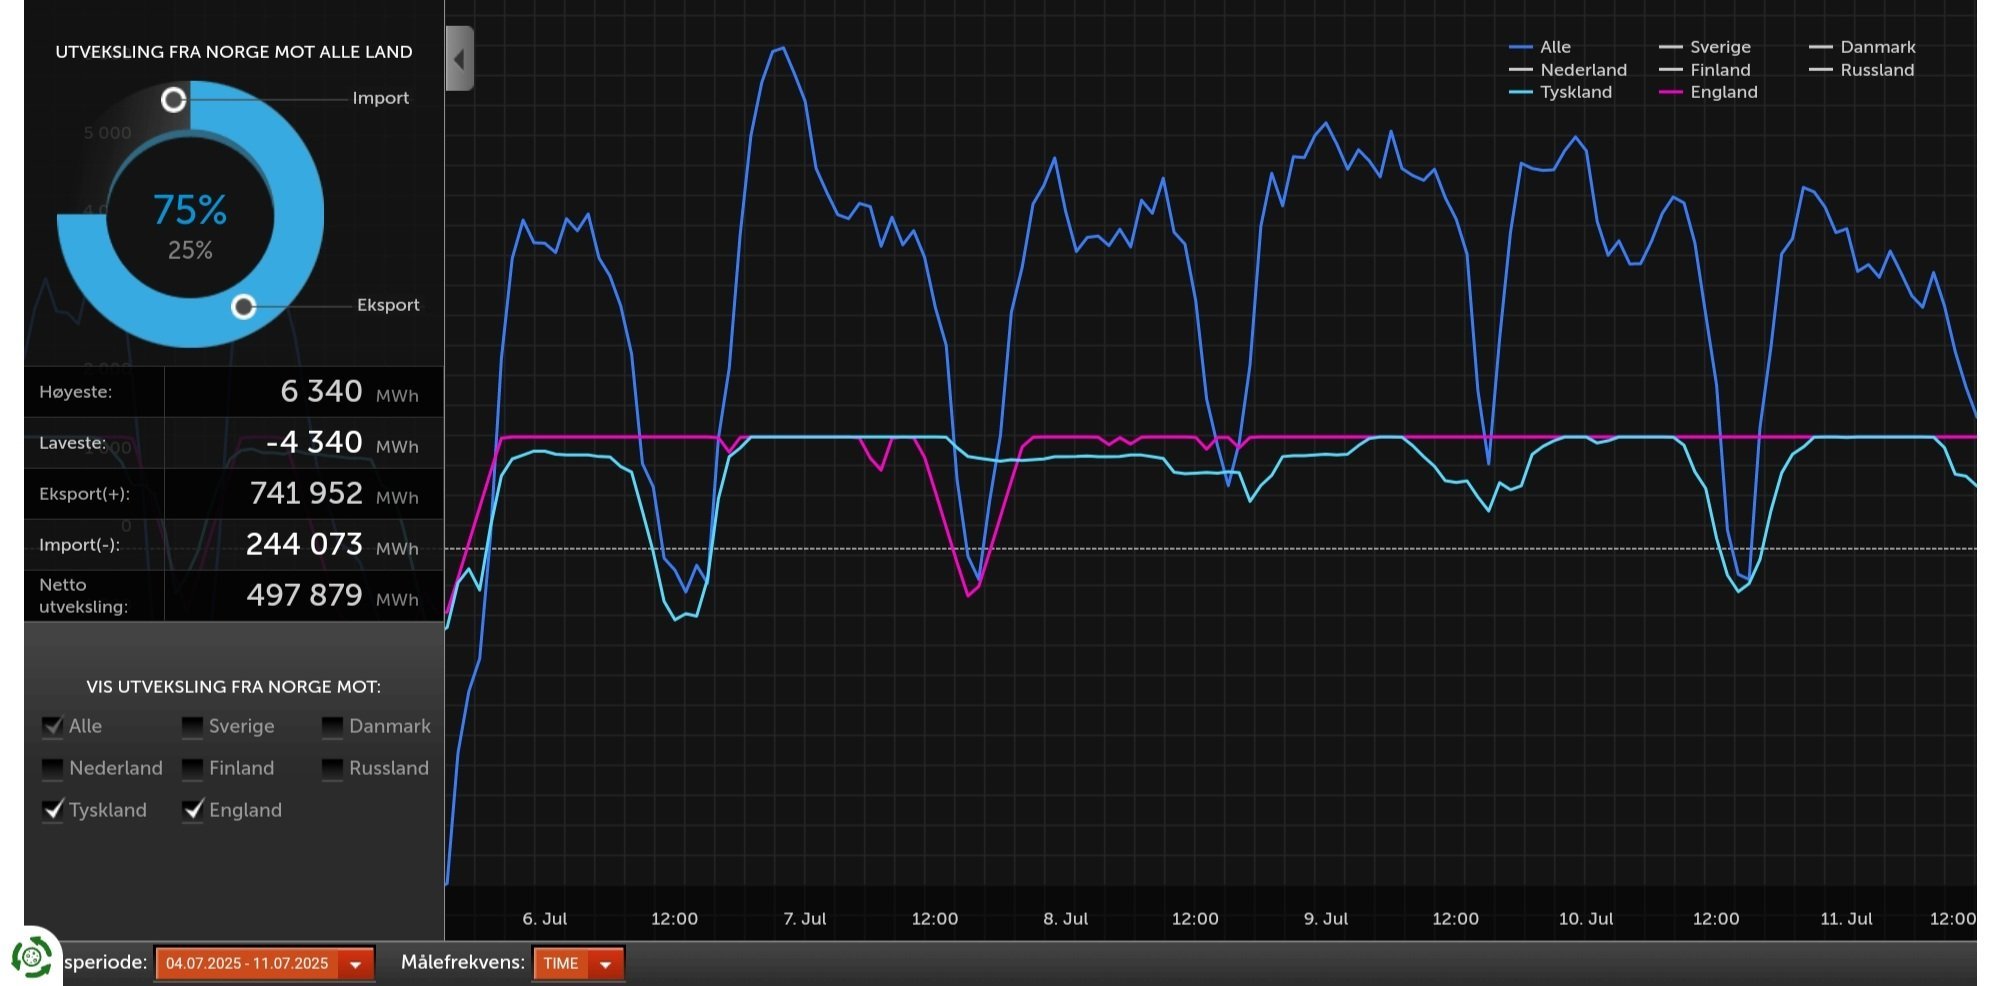Open the date period dropdown 04.07.2025 - 11.07.2025
Viewport: 2000px width, 986px height.
coord(264,964)
